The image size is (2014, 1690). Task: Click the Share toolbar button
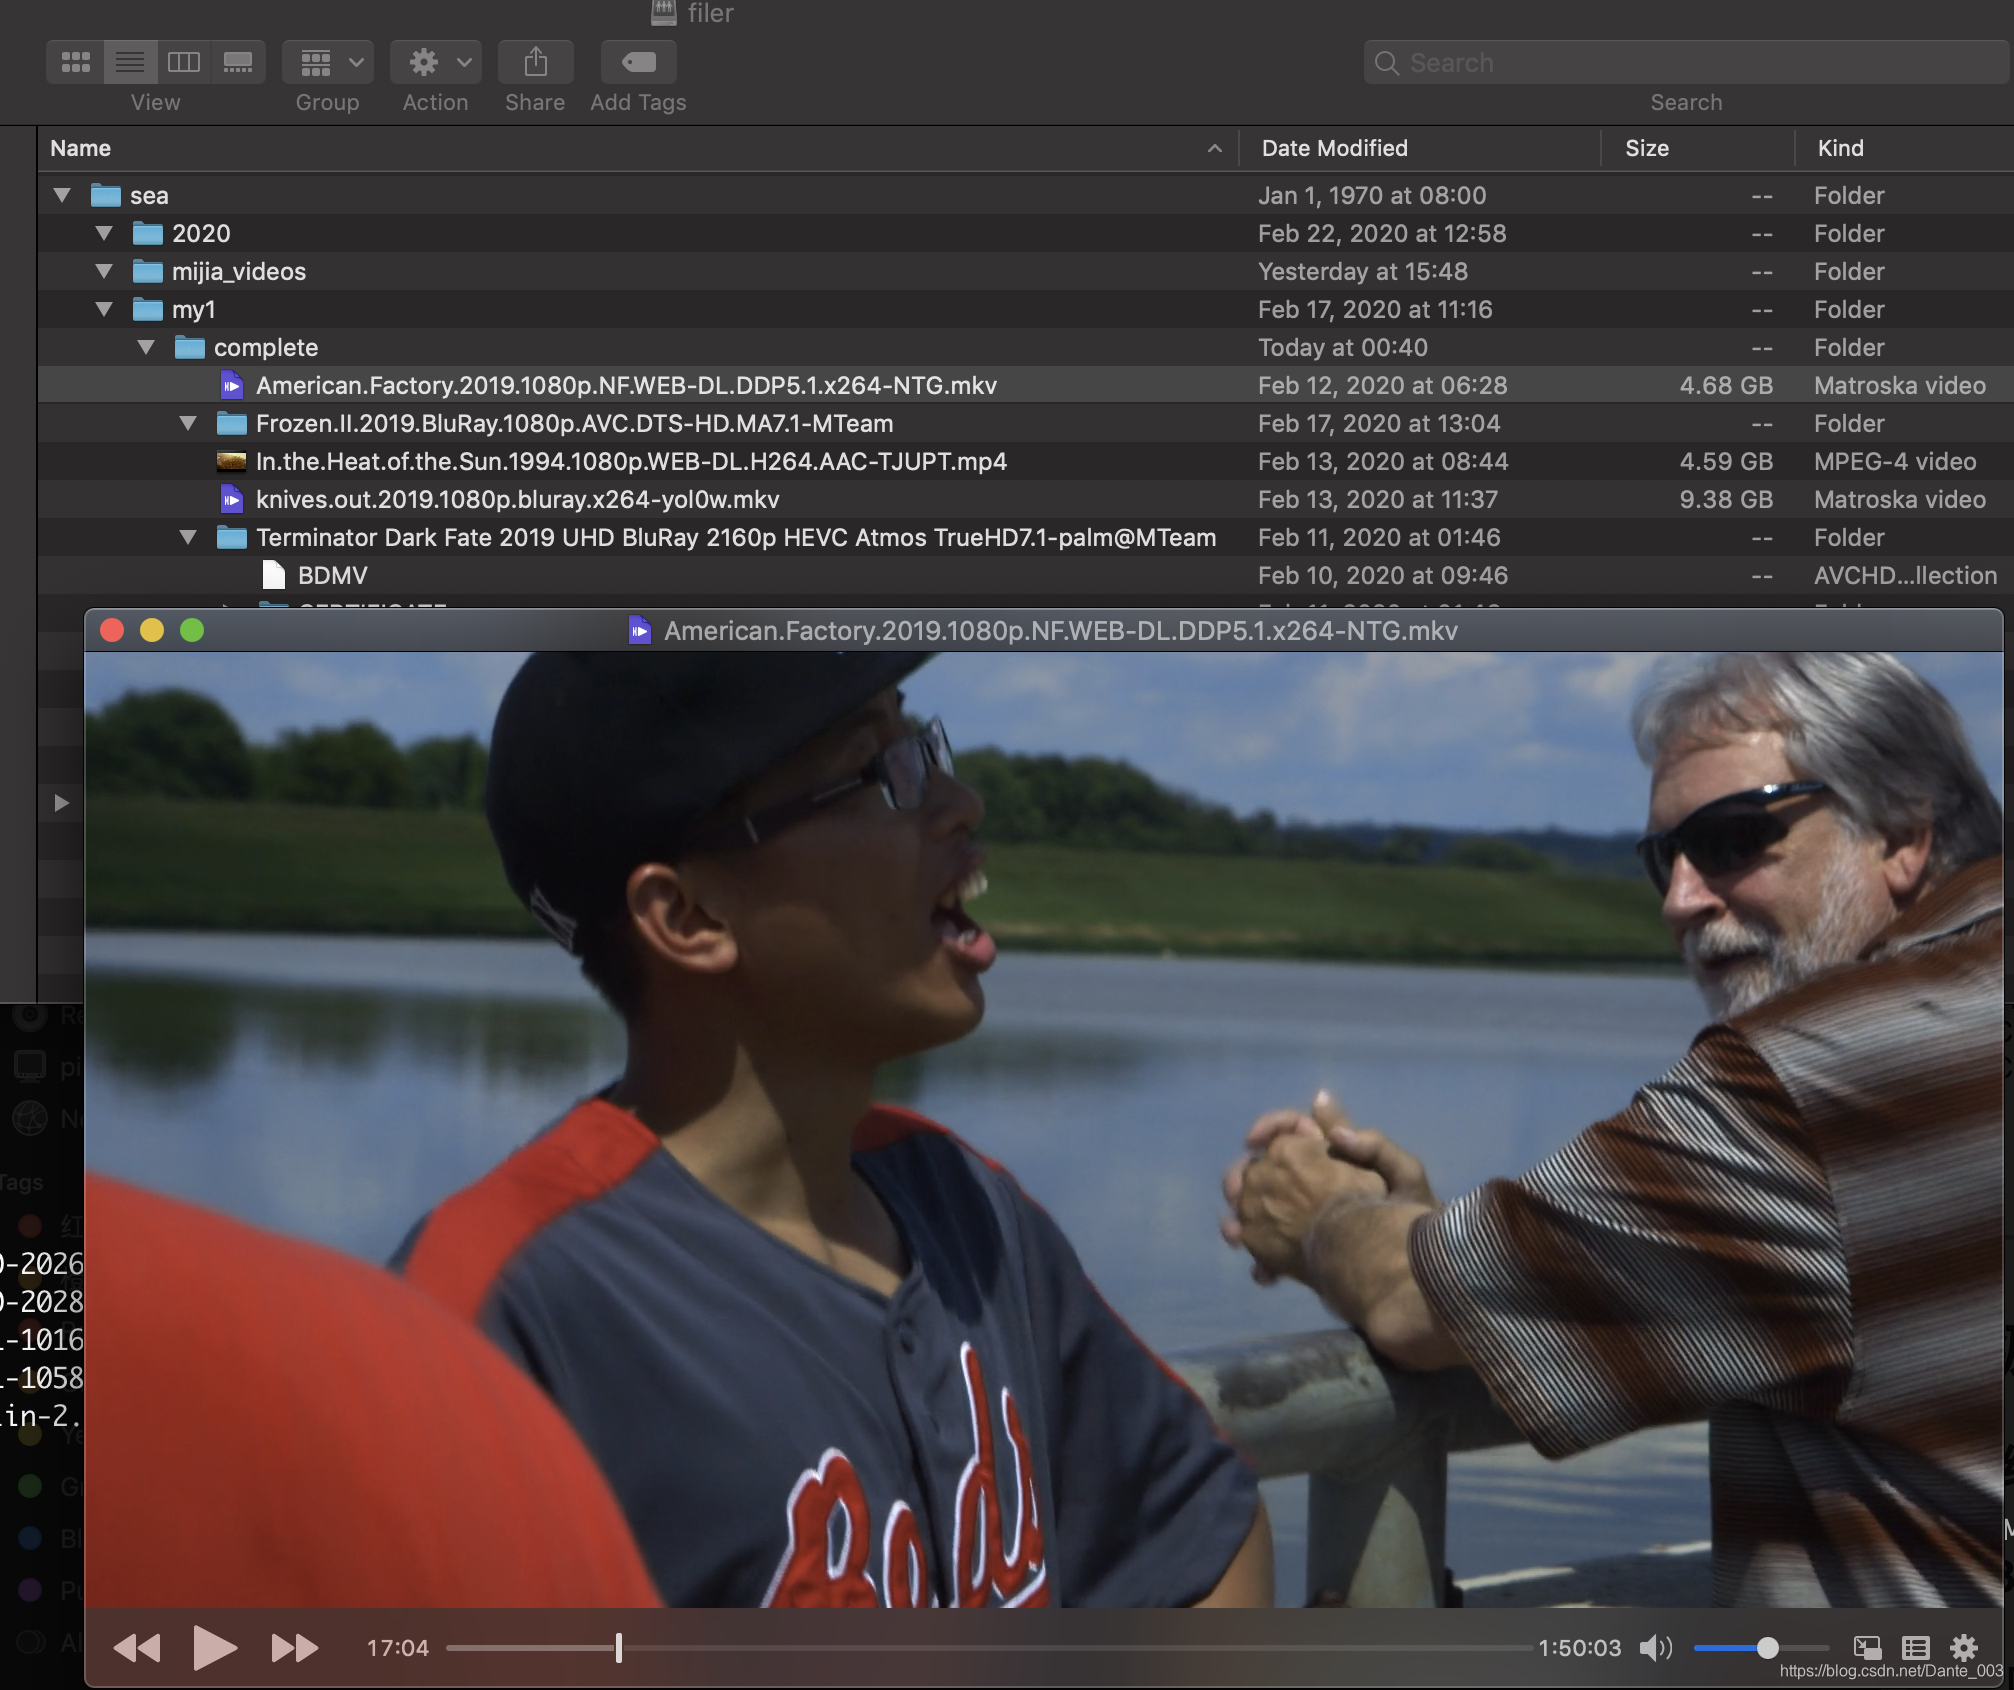(x=536, y=62)
